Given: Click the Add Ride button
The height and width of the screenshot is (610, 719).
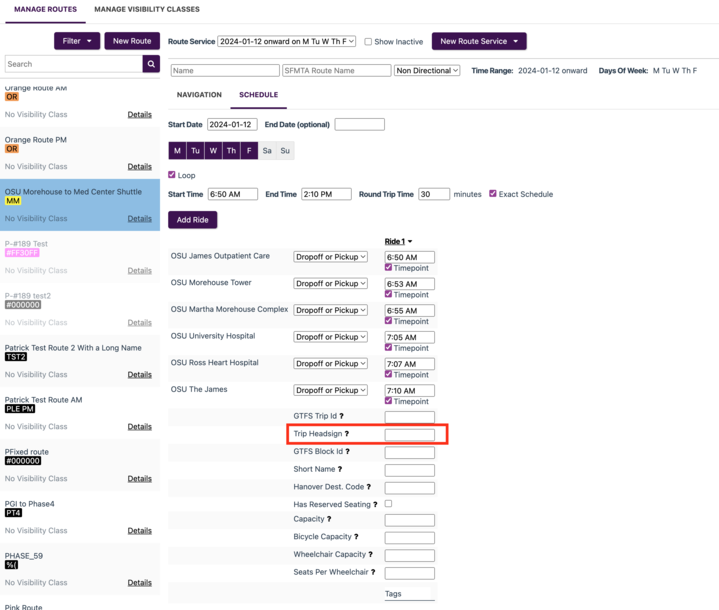Looking at the screenshot, I should 193,220.
